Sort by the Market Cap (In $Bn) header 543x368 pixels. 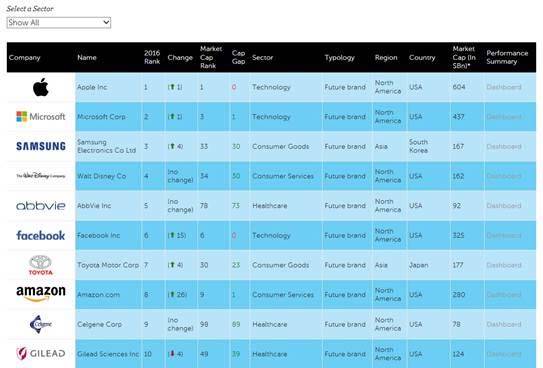click(x=464, y=57)
